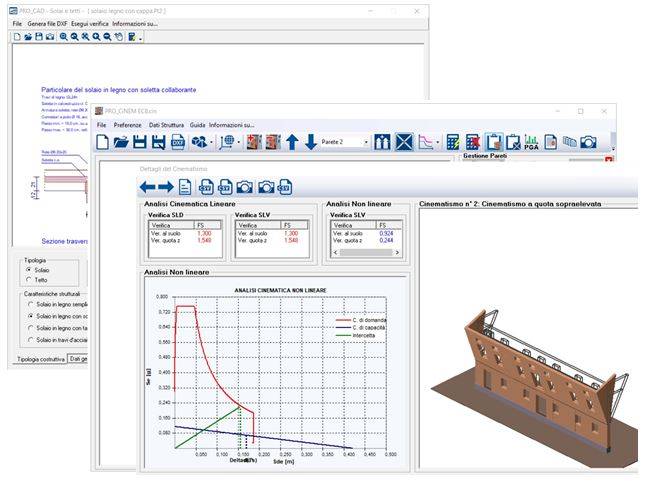Click the camera icon in PRO_CINEM main toolbar
Image resolution: width=660 pixels, height=481 pixels.
[x=588, y=142]
